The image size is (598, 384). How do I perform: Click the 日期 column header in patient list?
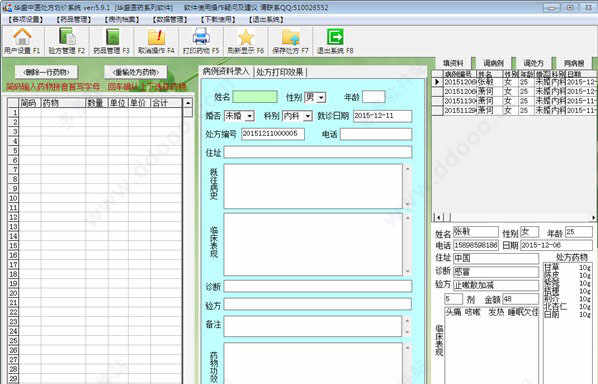(580, 74)
